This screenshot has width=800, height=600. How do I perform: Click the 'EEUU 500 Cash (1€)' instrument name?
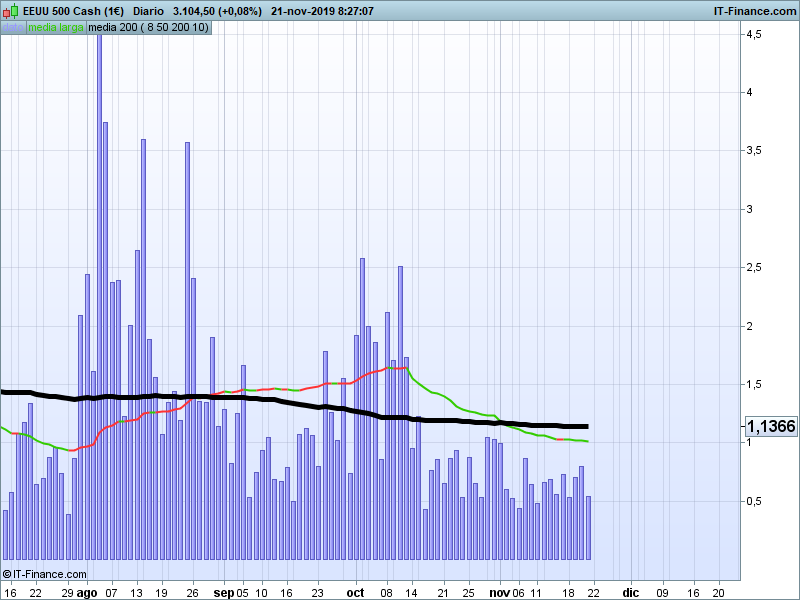[x=73, y=11]
